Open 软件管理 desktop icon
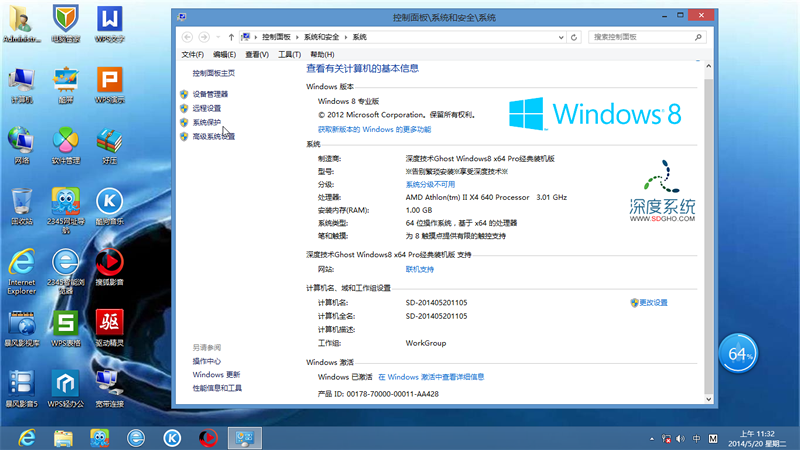The width and height of the screenshot is (800, 450). coord(66,145)
